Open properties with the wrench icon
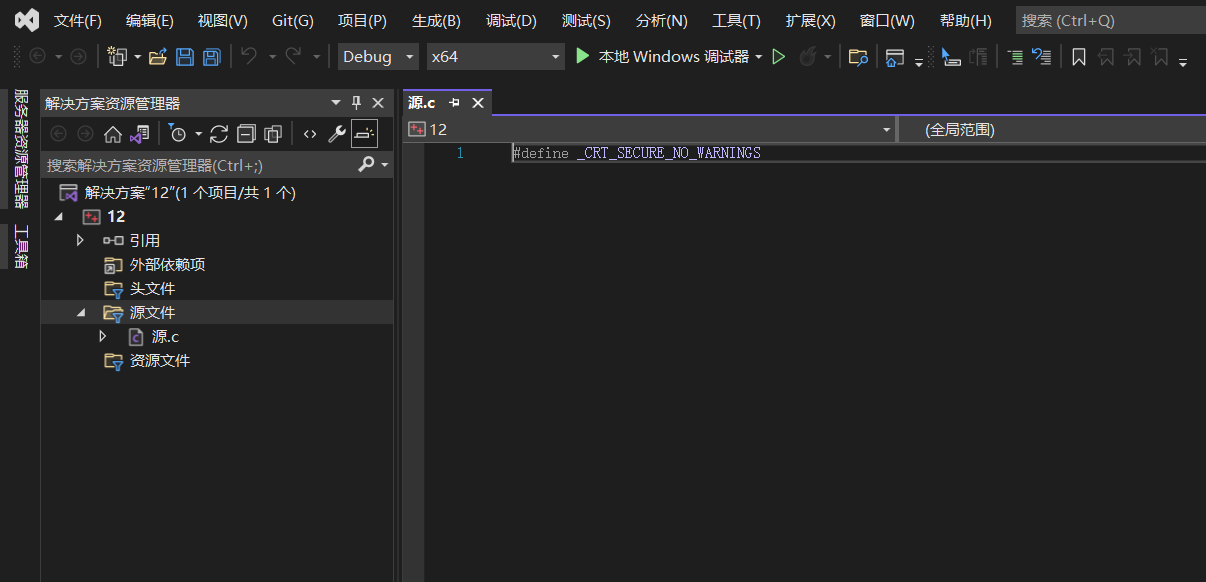 (x=336, y=133)
